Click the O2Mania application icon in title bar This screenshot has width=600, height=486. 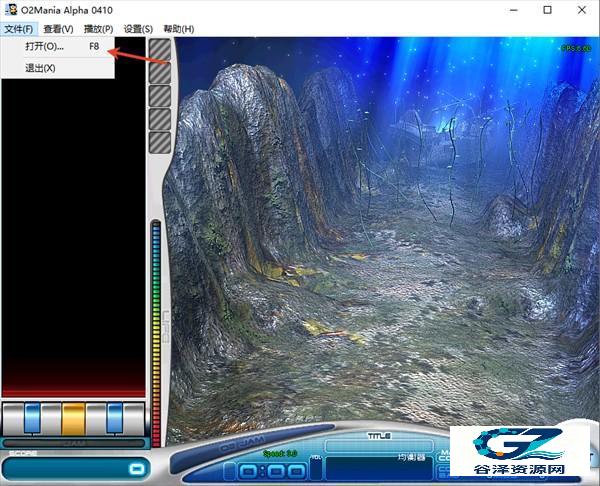tap(11, 10)
